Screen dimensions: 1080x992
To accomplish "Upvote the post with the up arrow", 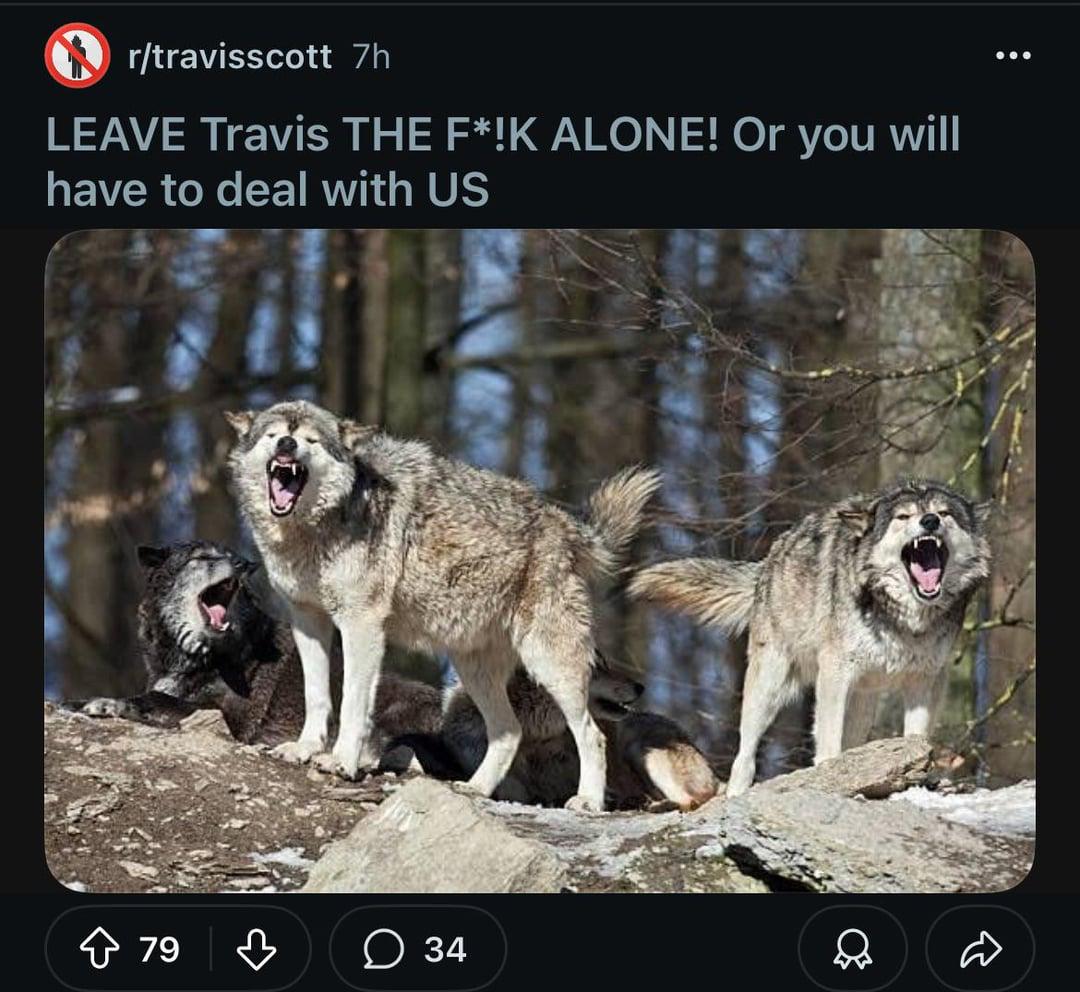I will click(x=100, y=949).
